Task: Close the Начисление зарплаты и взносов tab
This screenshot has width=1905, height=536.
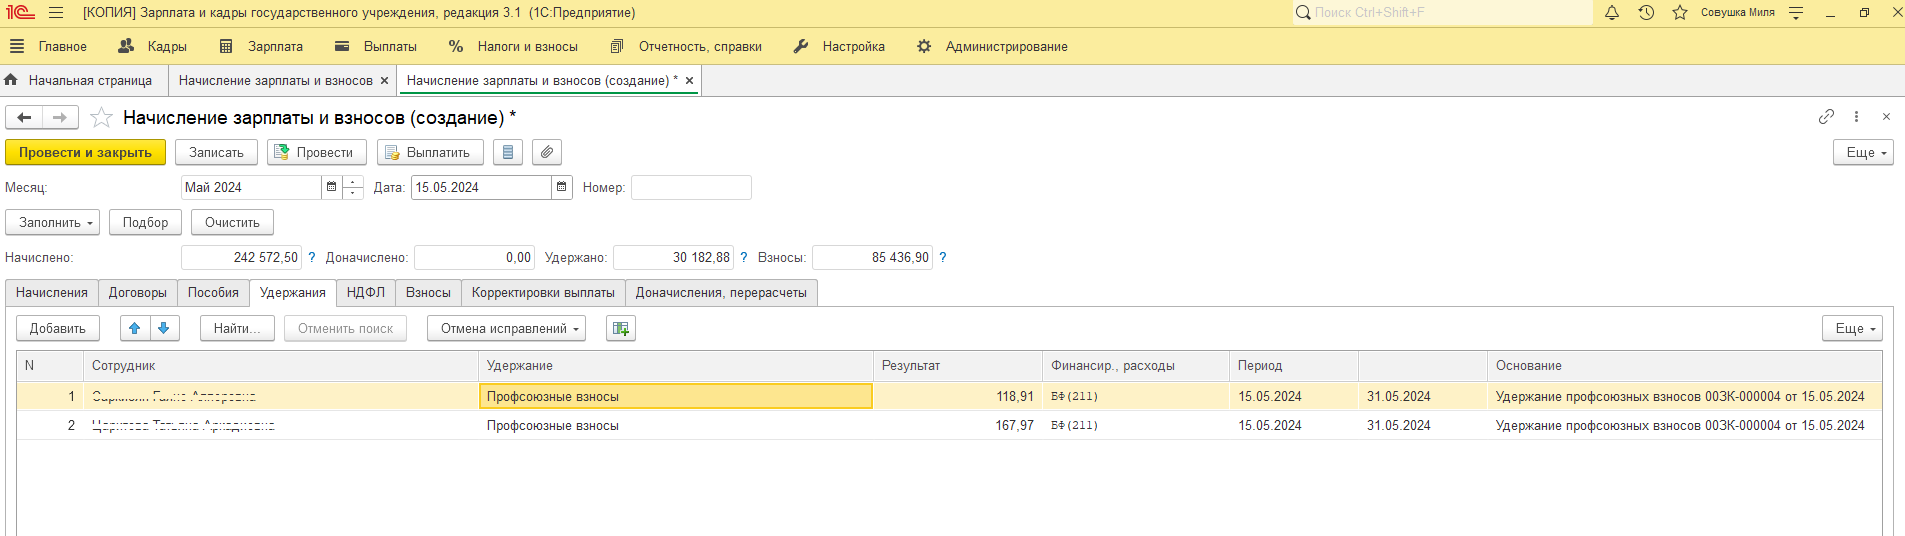Action: coord(384,81)
